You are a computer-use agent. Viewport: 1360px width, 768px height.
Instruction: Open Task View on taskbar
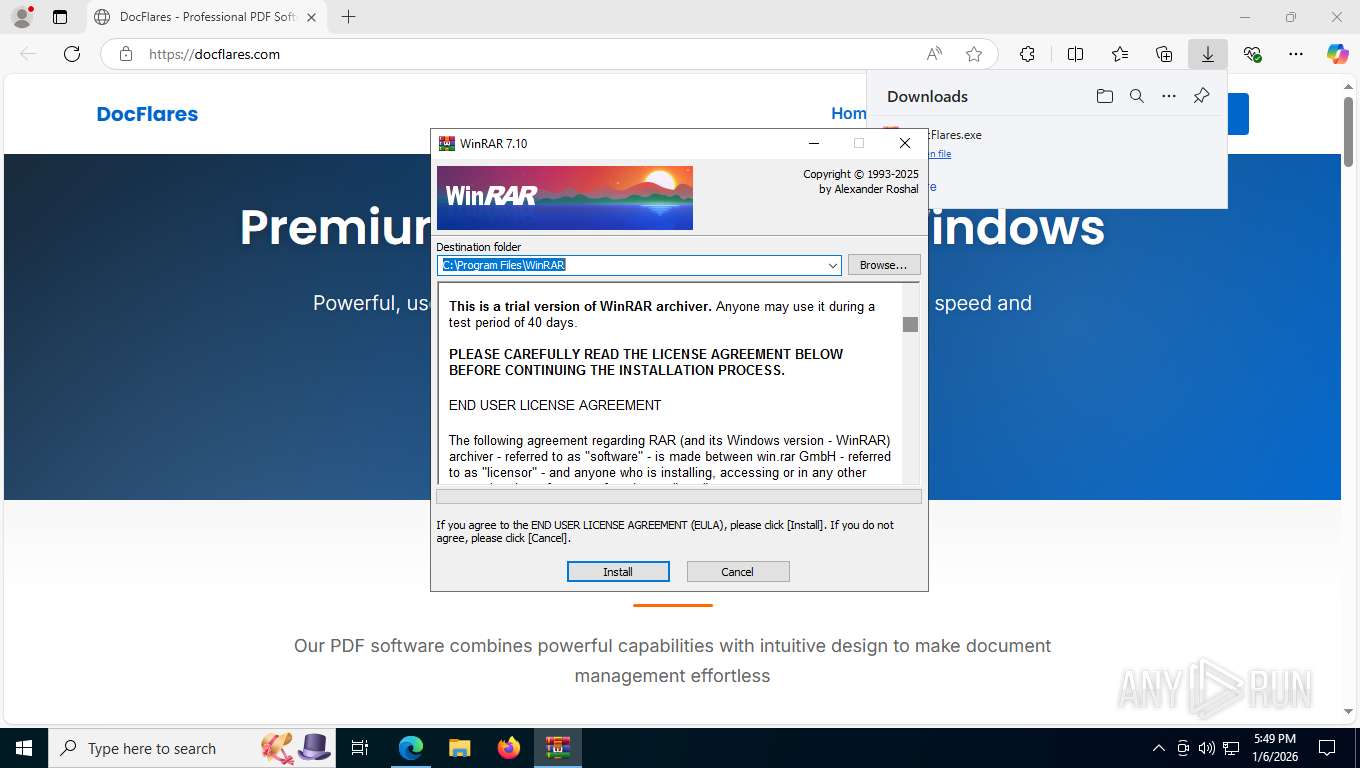(x=361, y=748)
